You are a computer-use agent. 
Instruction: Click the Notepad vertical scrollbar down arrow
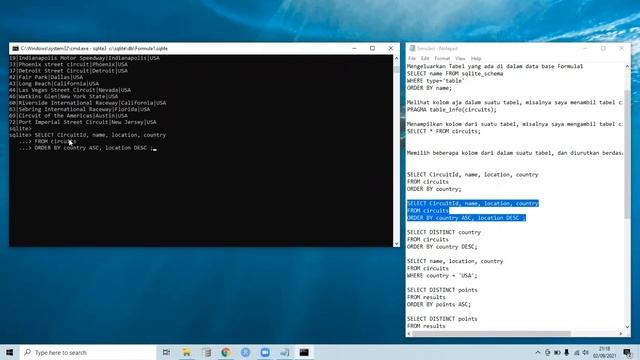click(627, 327)
